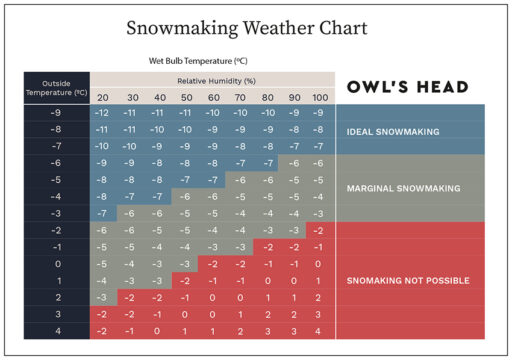Screen dimensions: 512x360
Task: Select the 4 outside temperature row label
Action: coord(58,331)
